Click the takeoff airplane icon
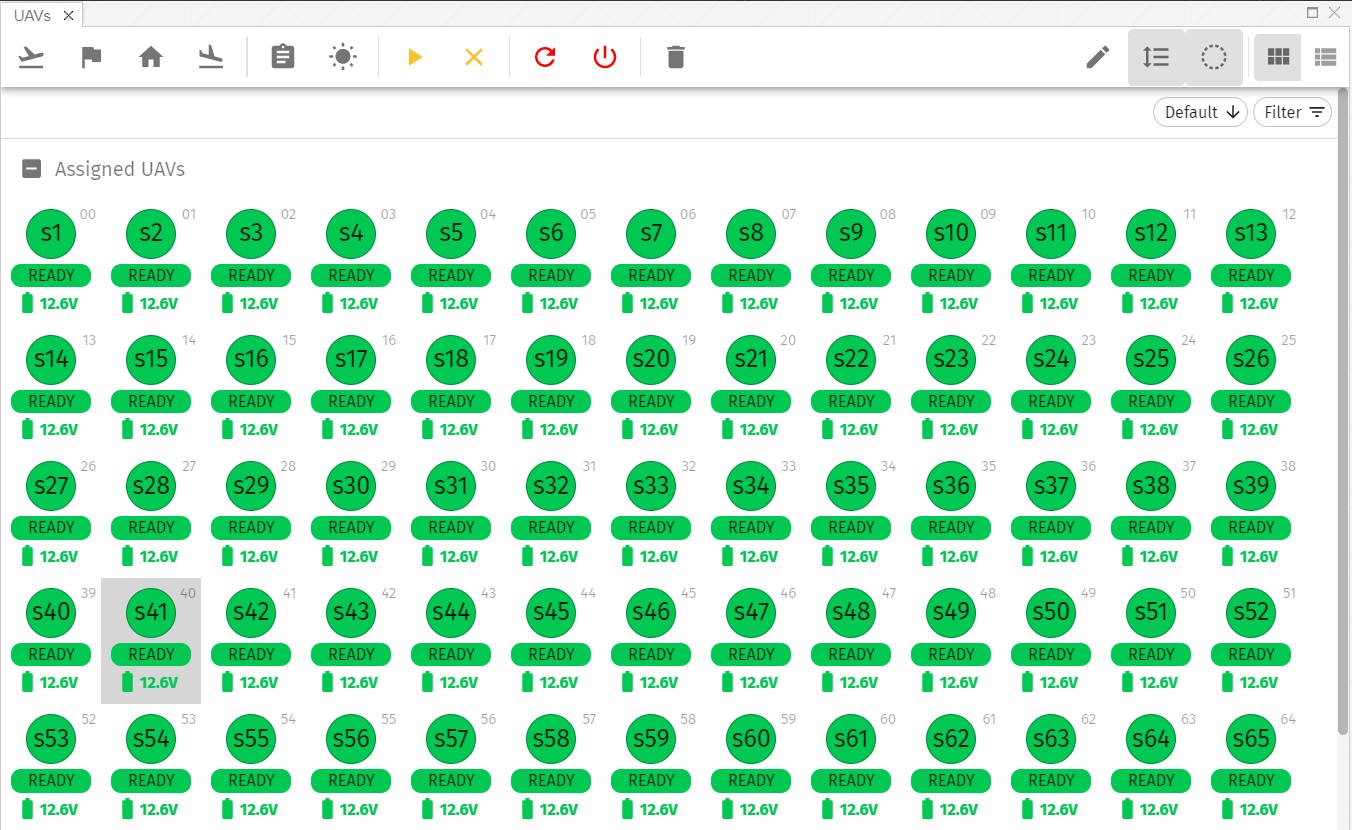 32,57
